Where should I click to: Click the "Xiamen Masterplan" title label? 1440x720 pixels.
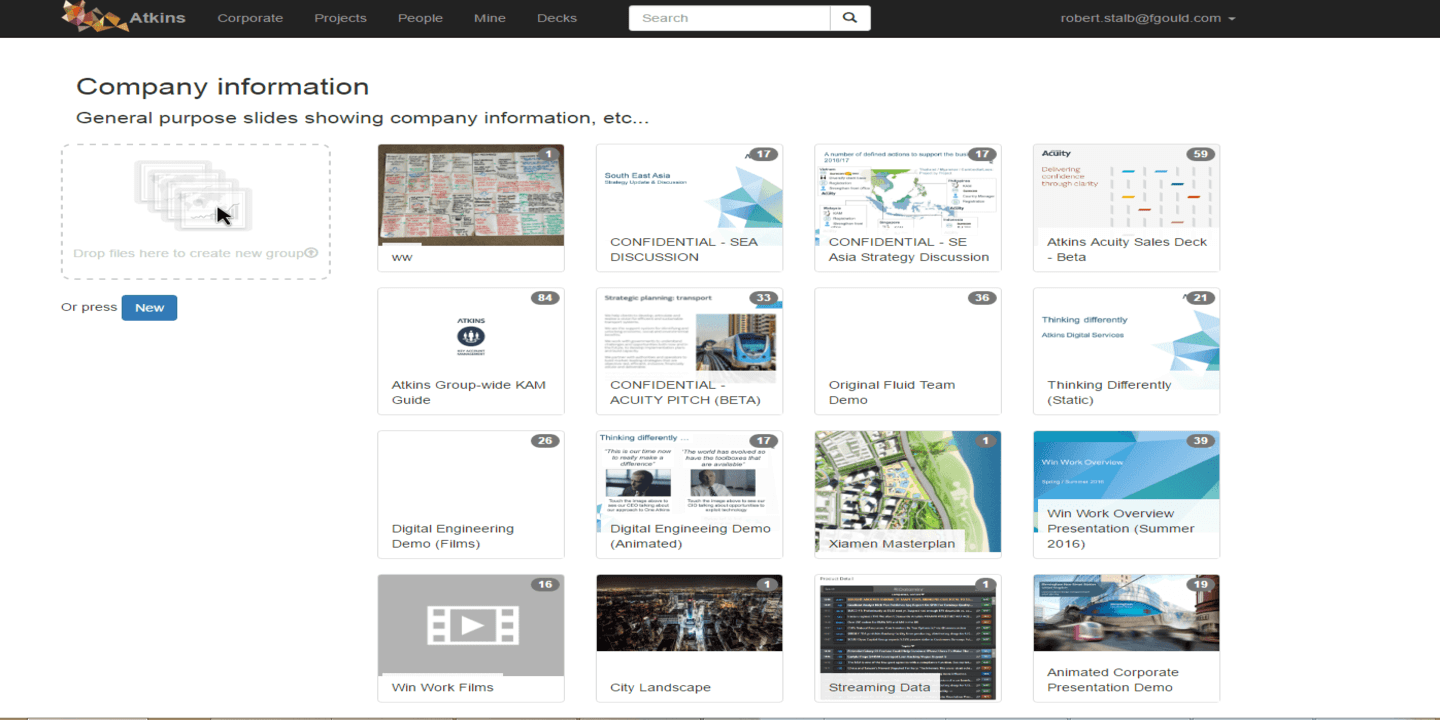[892, 544]
